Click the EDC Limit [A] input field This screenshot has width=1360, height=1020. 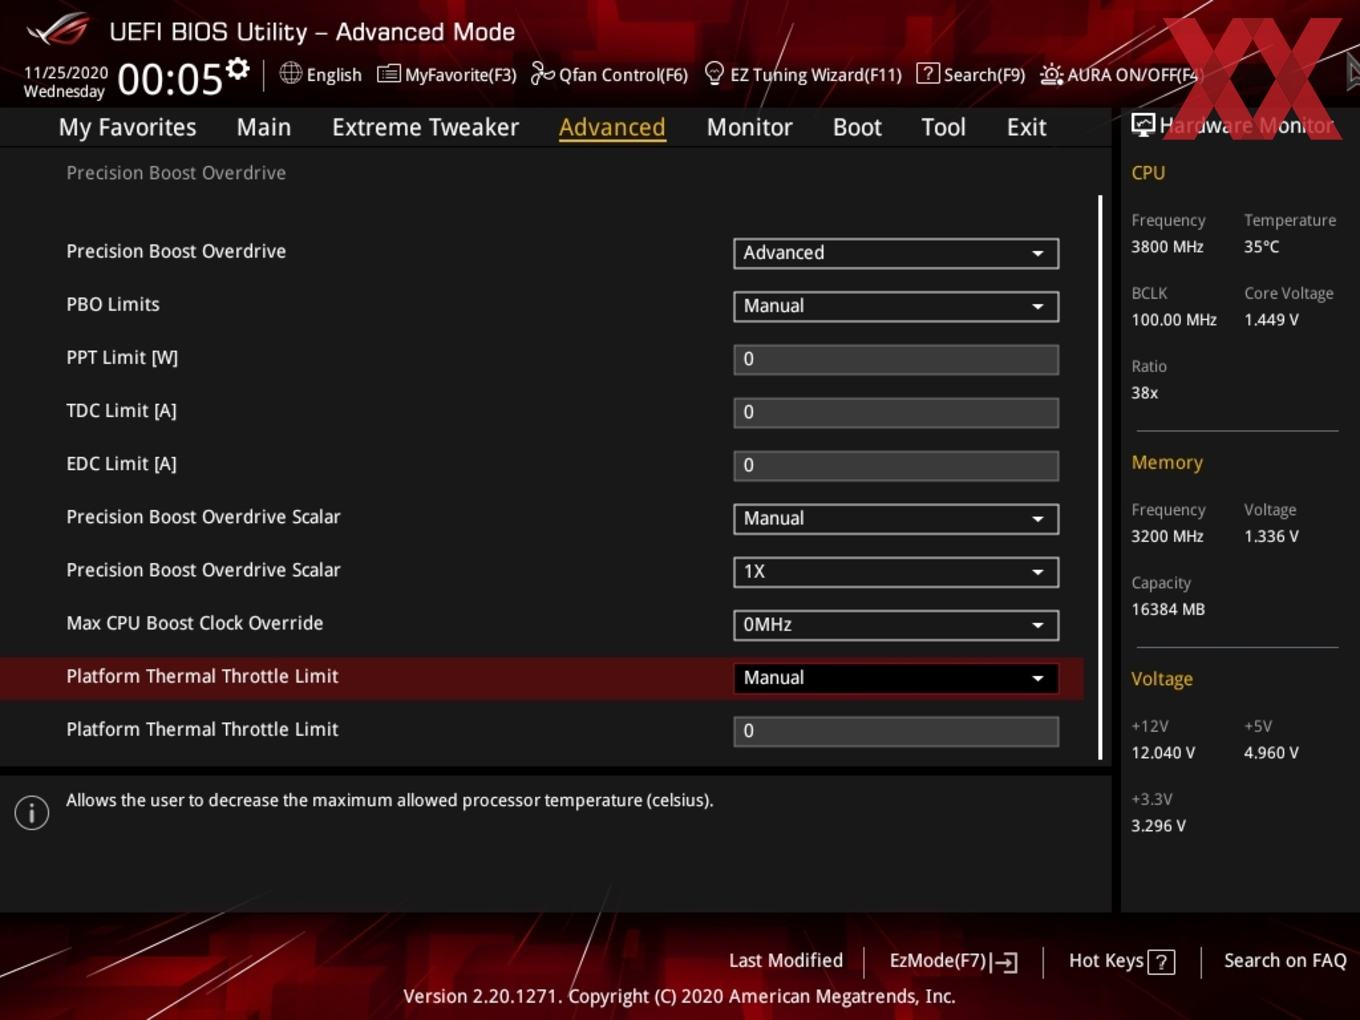tap(896, 465)
